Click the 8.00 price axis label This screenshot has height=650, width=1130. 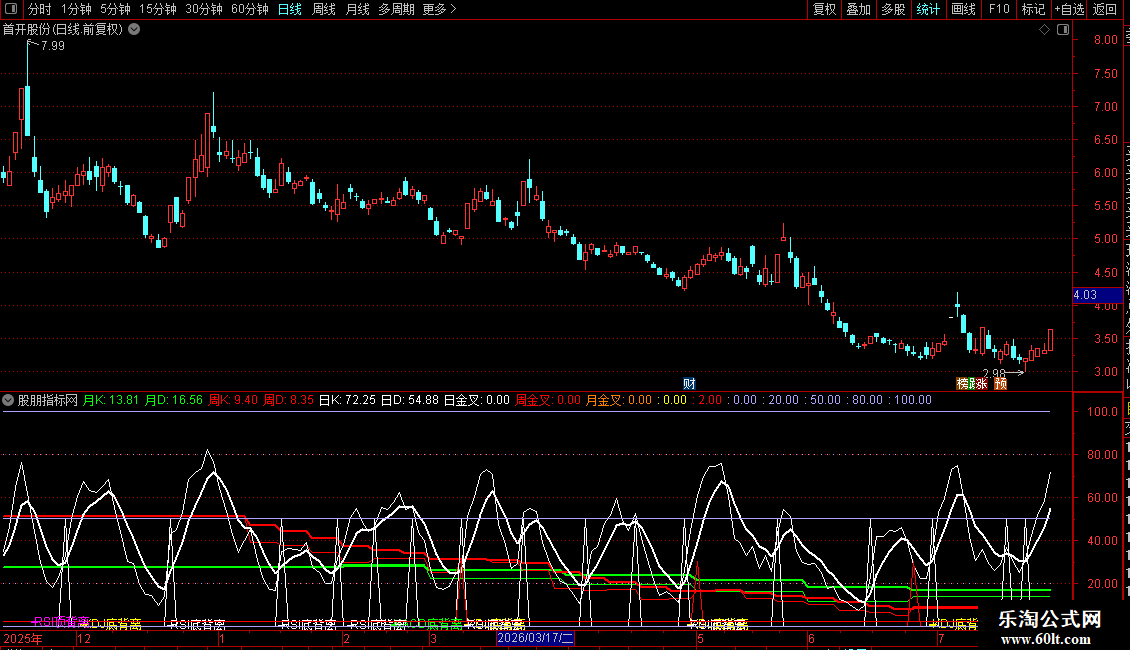pos(1105,40)
